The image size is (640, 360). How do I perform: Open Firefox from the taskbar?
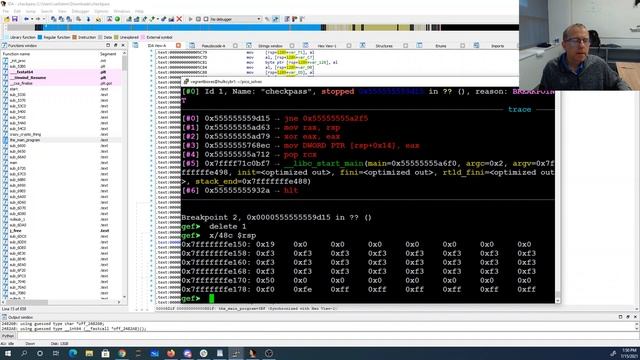[x=171, y=353]
